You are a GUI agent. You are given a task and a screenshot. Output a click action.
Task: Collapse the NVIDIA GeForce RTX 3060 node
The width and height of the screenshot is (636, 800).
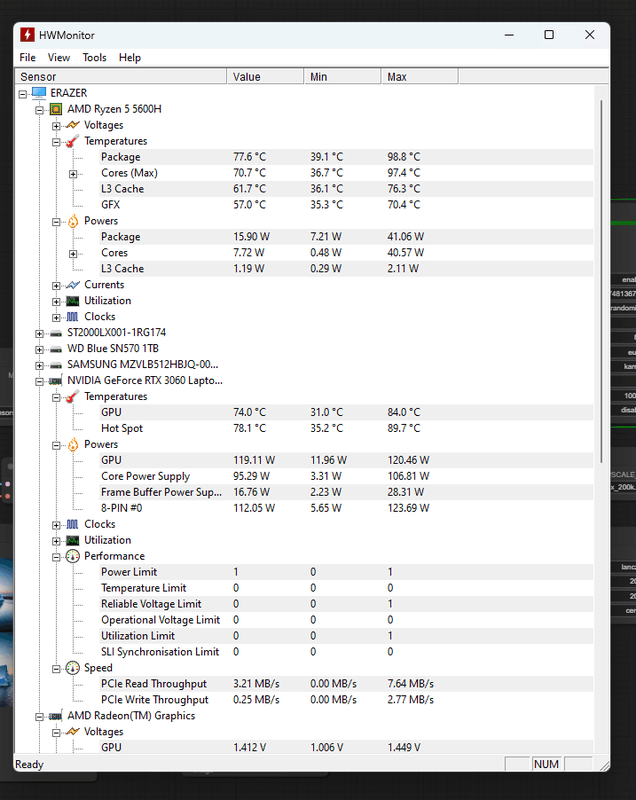(39, 382)
